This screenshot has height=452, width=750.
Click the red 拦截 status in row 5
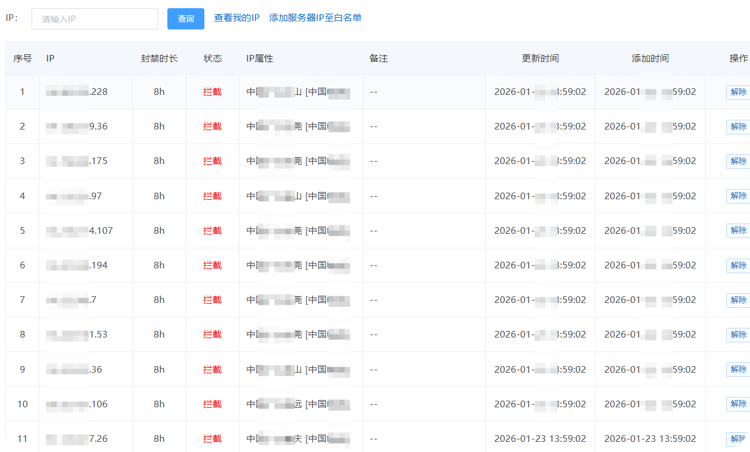point(212,231)
